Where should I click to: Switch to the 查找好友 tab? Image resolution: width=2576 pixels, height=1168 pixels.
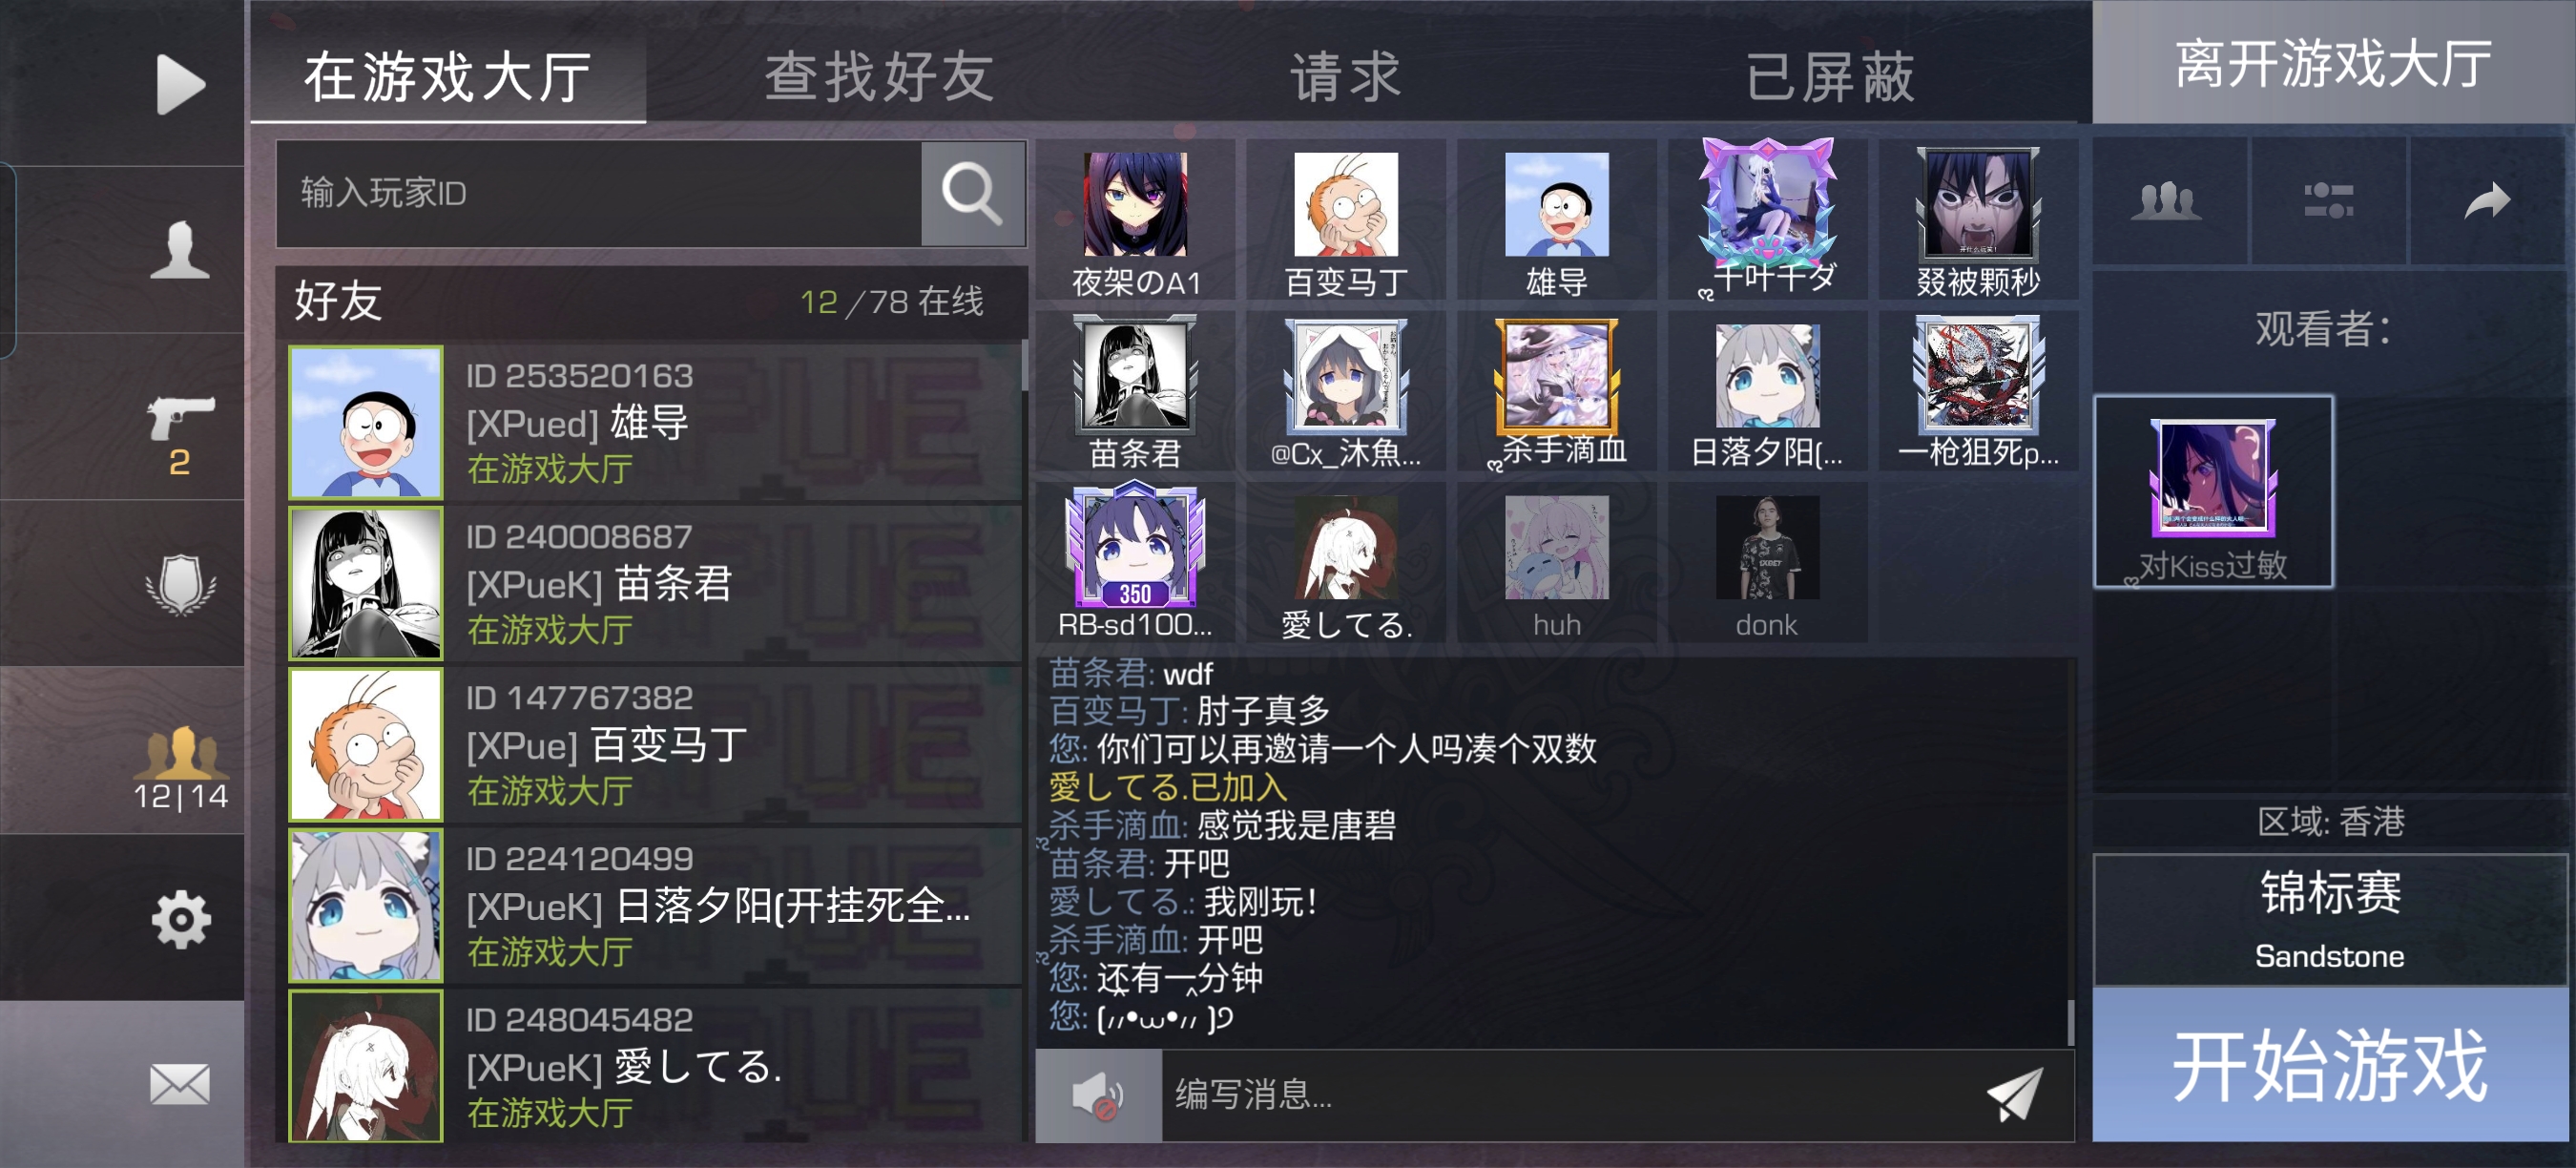point(880,77)
